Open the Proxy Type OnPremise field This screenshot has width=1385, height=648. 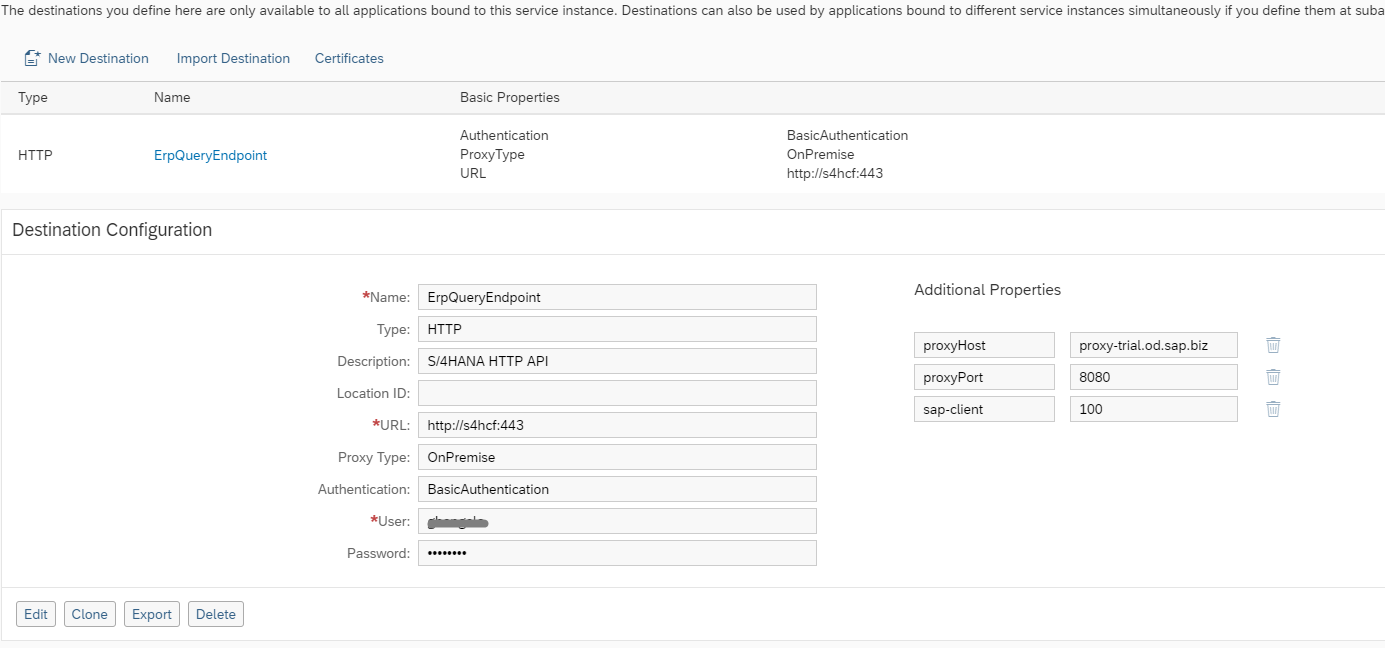point(617,457)
